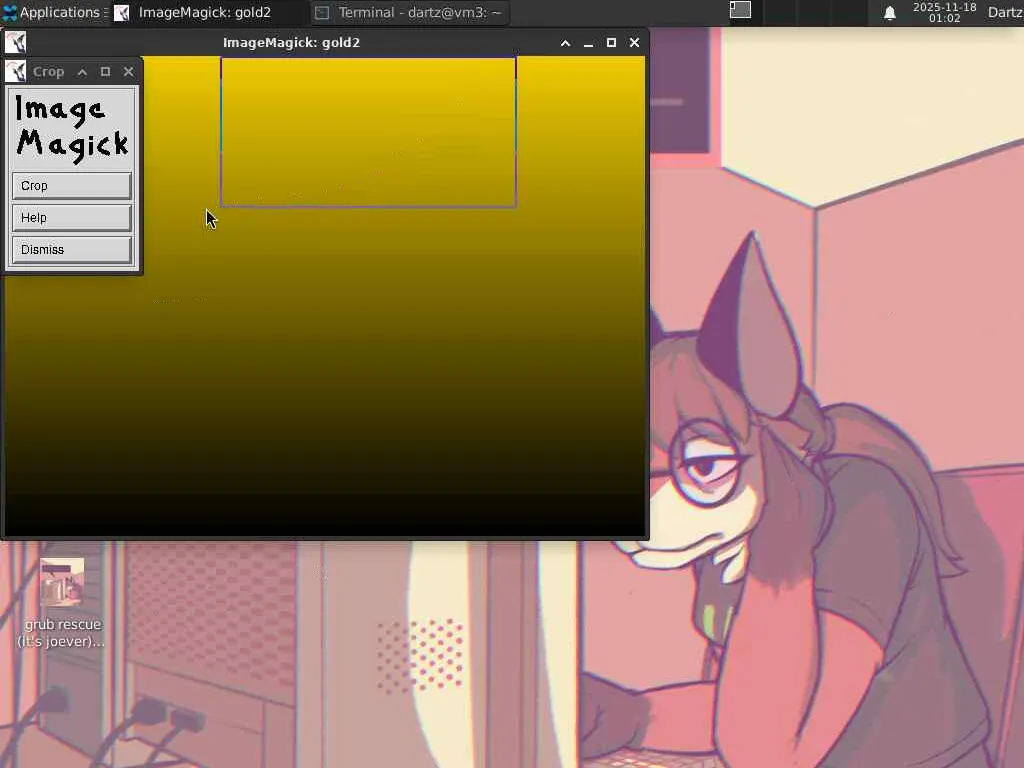Screen dimensions: 1024x768
Task: Select the grub rescue desktop icon
Action: 61,603
